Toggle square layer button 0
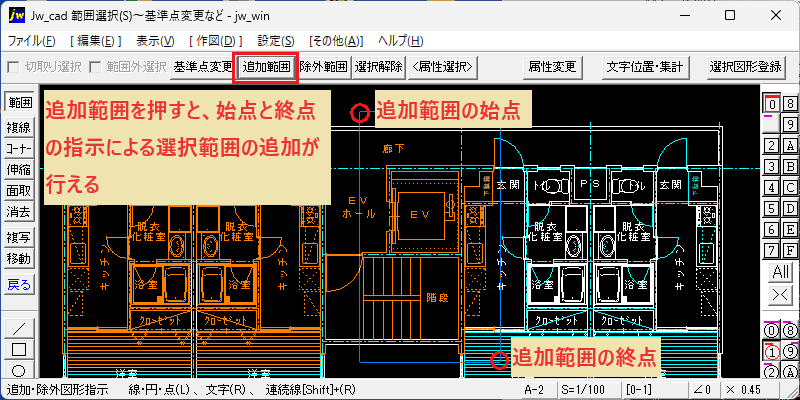800x400 pixels. pyautogui.click(x=771, y=104)
